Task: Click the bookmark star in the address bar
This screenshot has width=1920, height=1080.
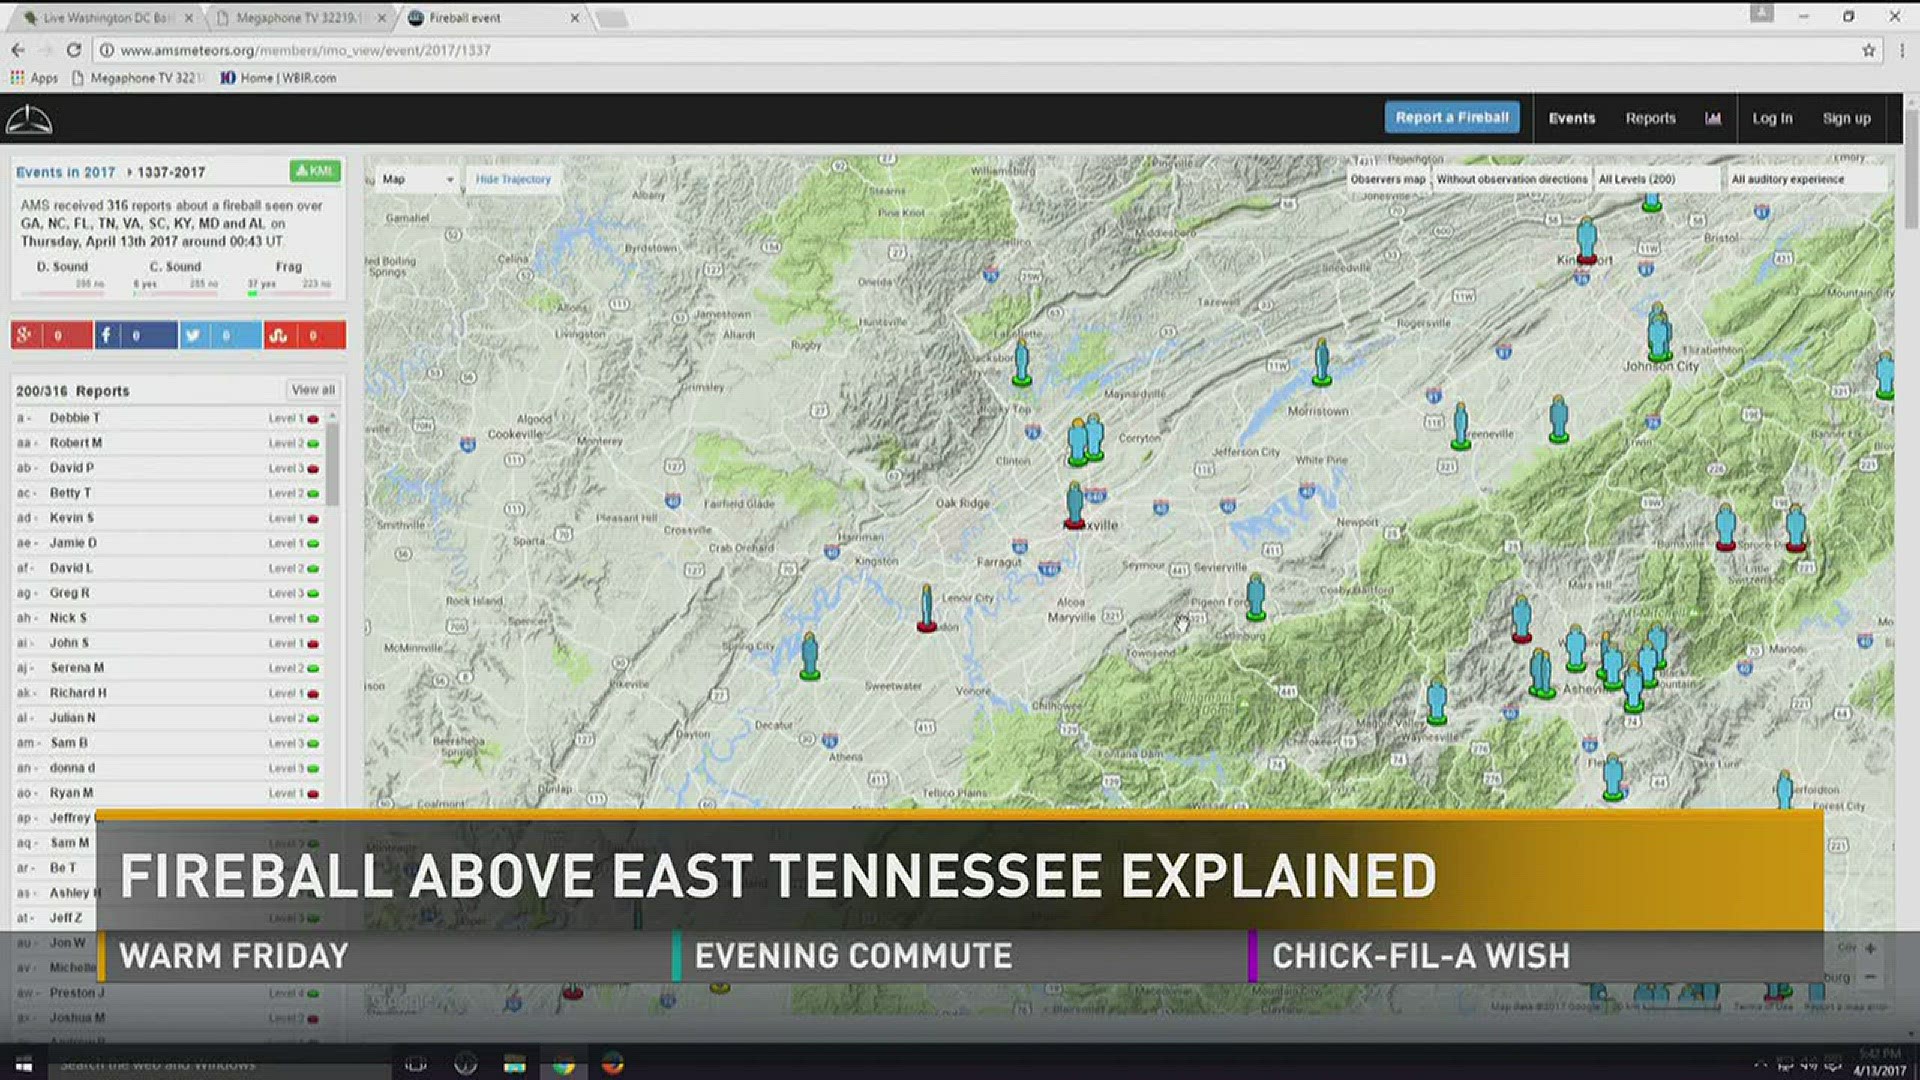Action: [1869, 49]
